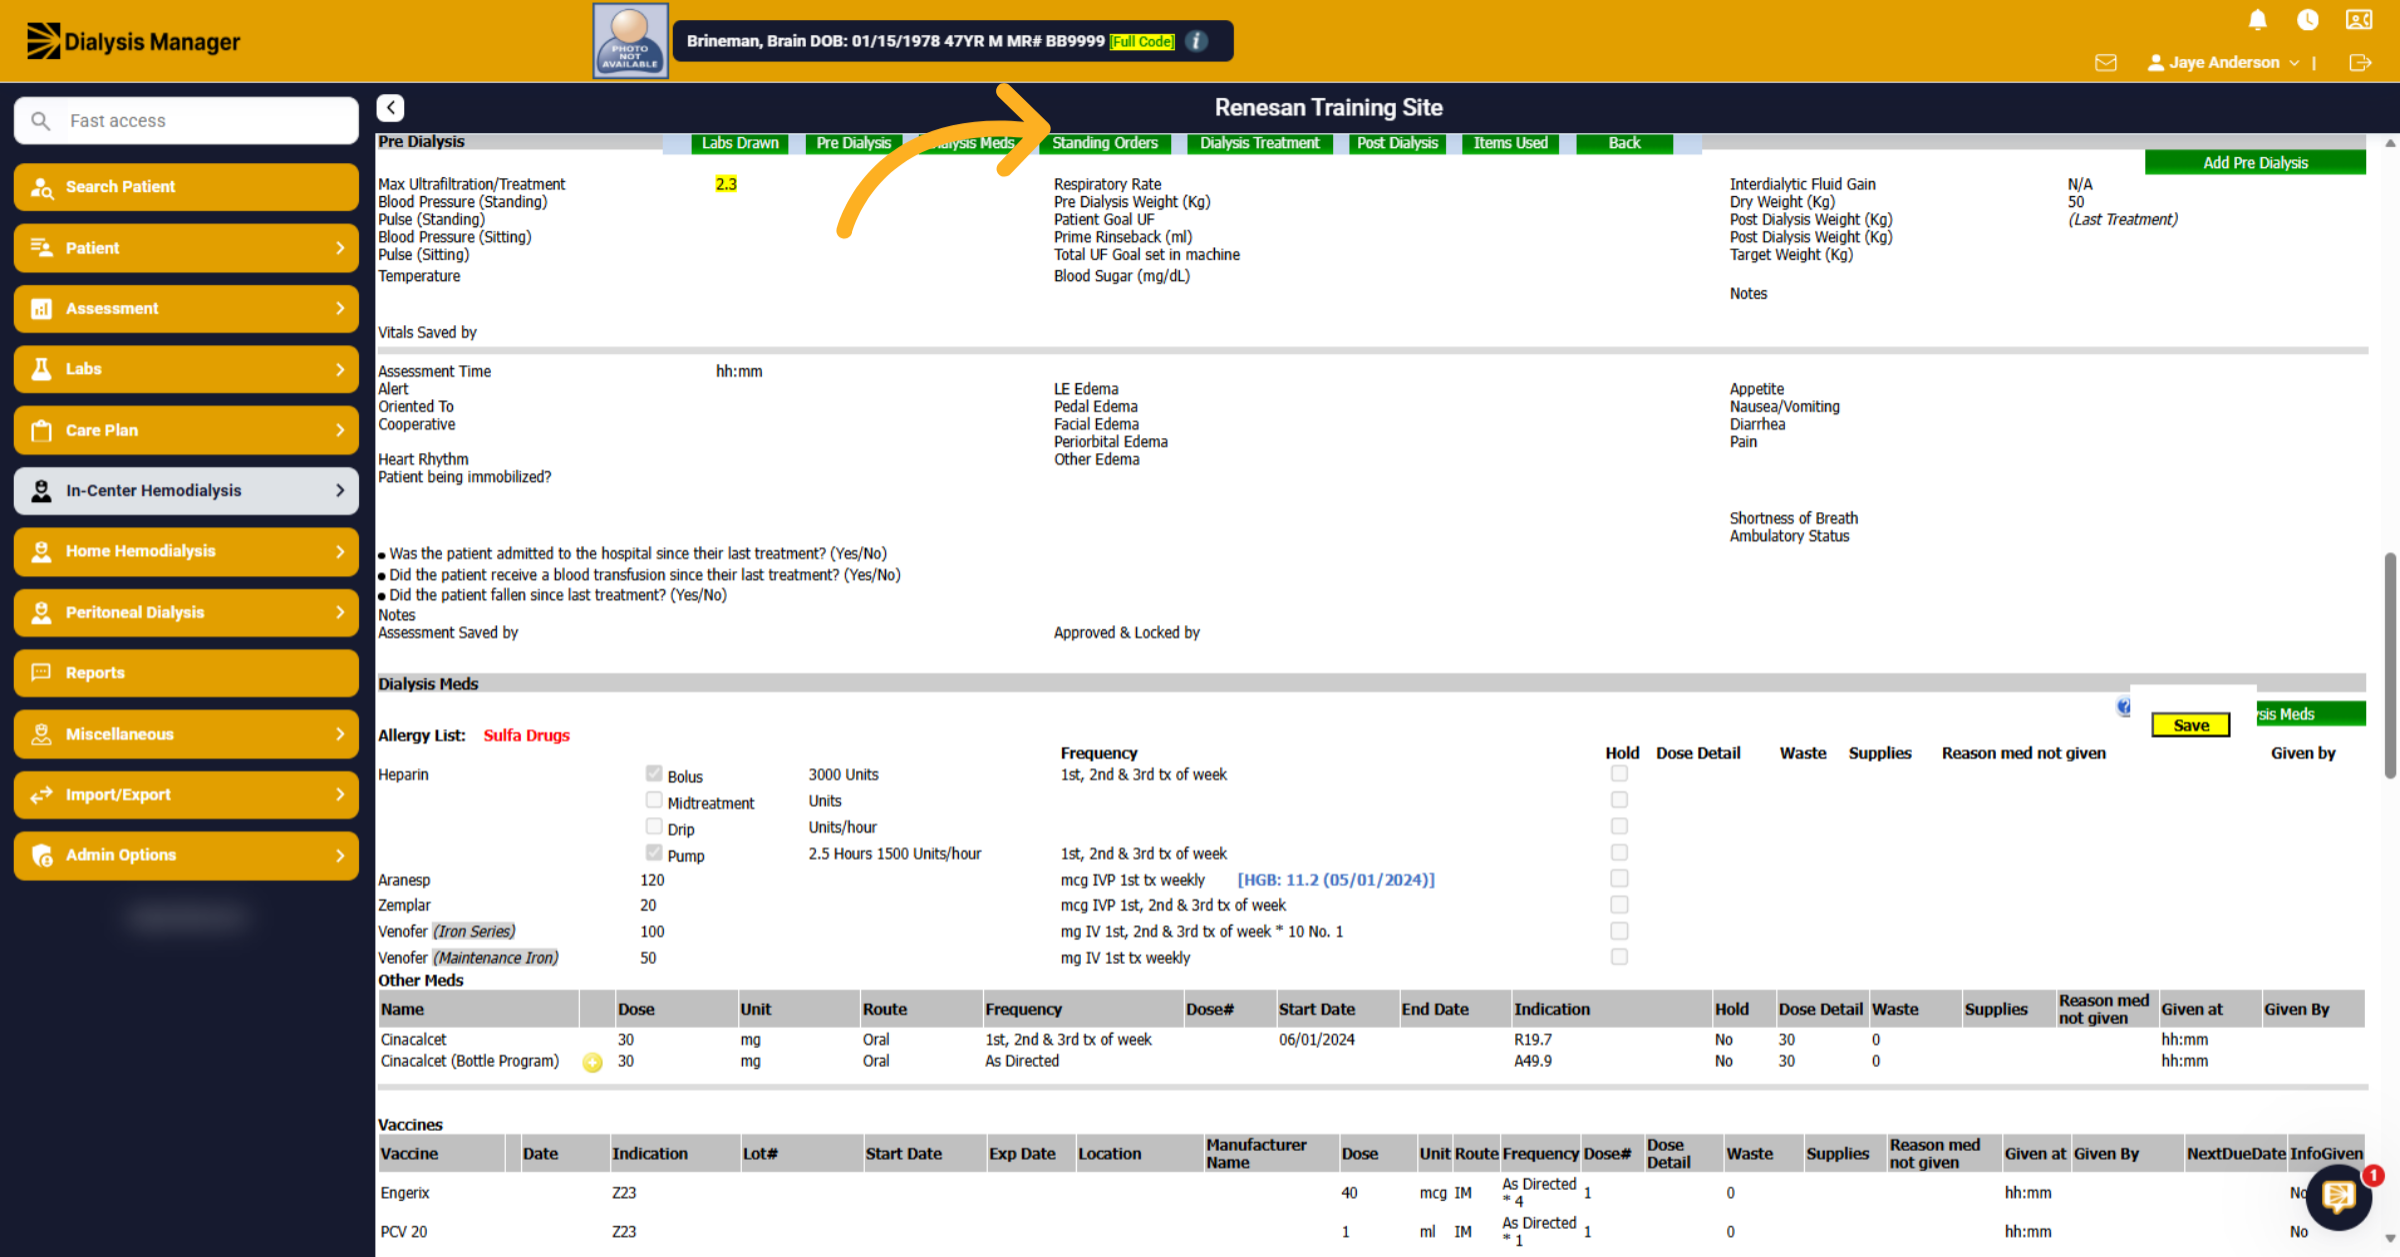Screen dimensions: 2400x1257
Task: Click the clock history icon
Action: click(x=2307, y=20)
